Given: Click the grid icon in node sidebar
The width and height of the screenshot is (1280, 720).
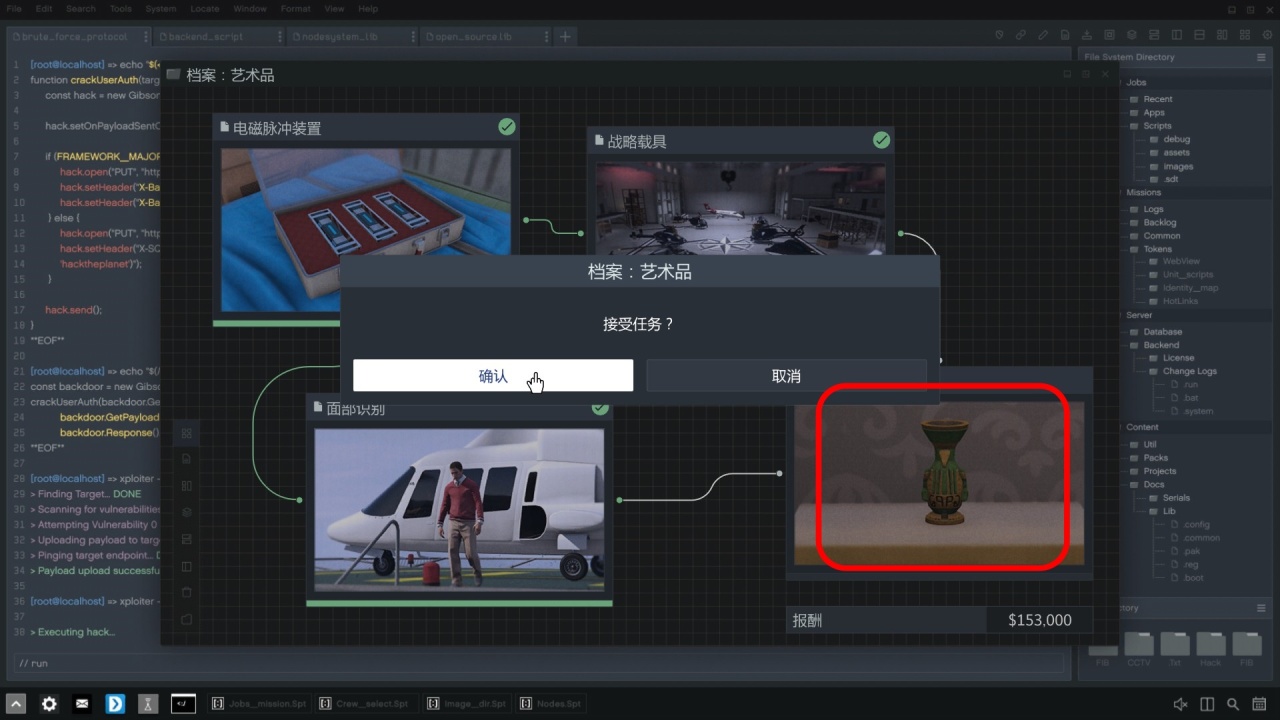Looking at the screenshot, I should (186, 433).
